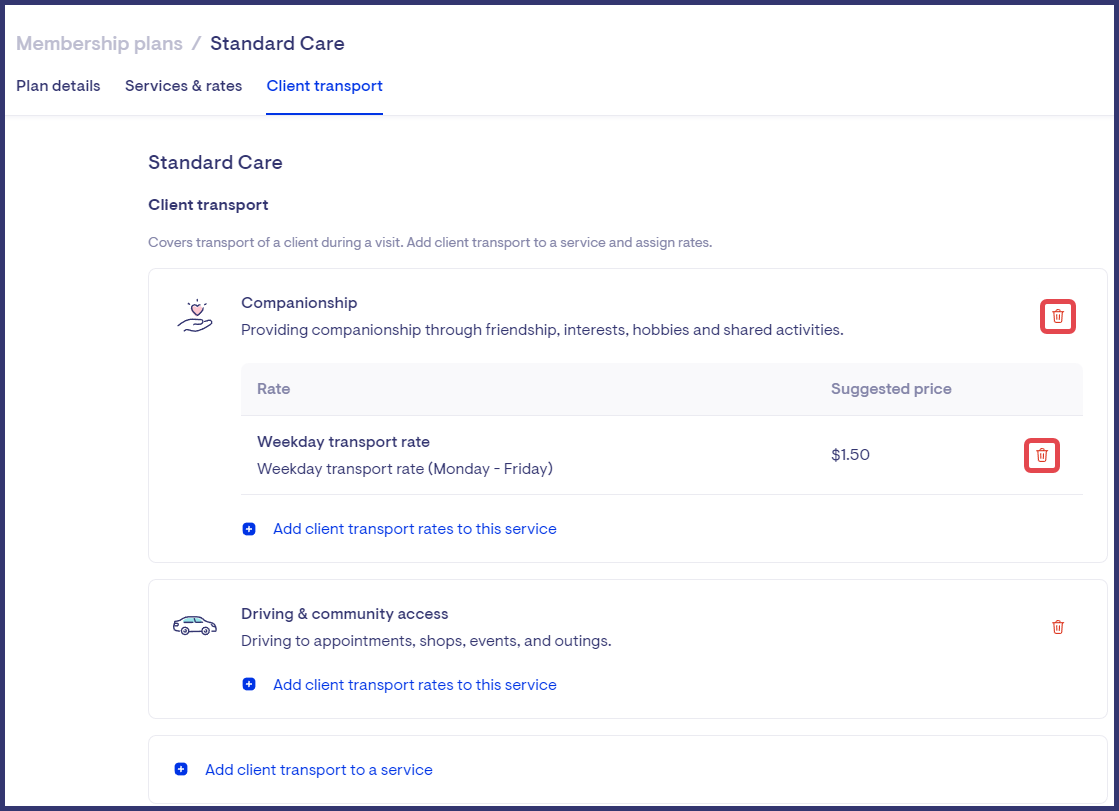Click the car icon for Driving service
The image size is (1119, 811).
194,626
